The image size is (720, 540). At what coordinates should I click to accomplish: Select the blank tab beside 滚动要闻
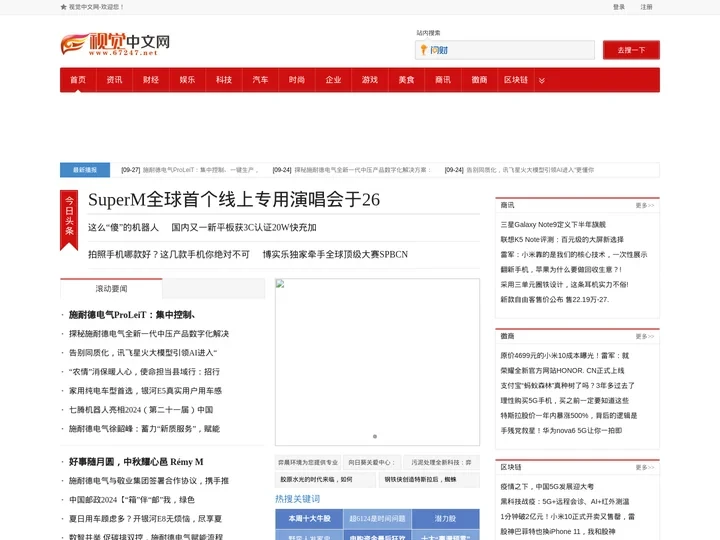tap(214, 289)
